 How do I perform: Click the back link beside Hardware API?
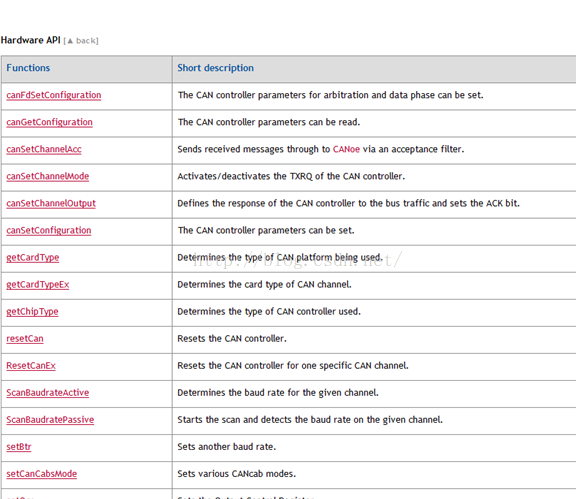81,41
